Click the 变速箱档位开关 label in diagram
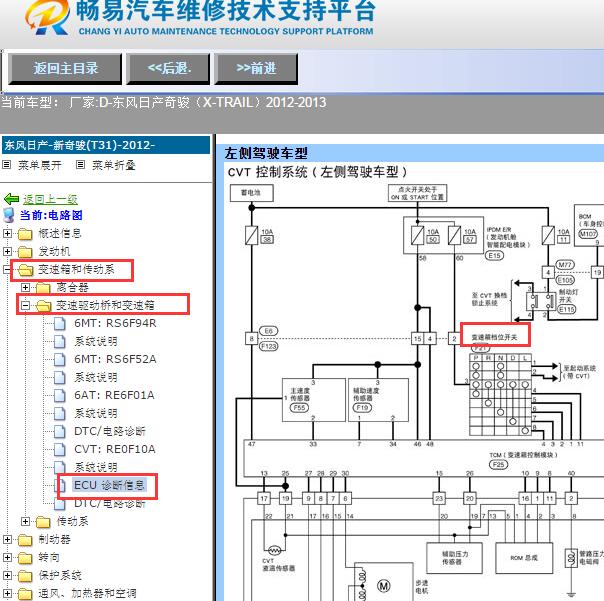The height and width of the screenshot is (601, 604). pyautogui.click(x=494, y=337)
